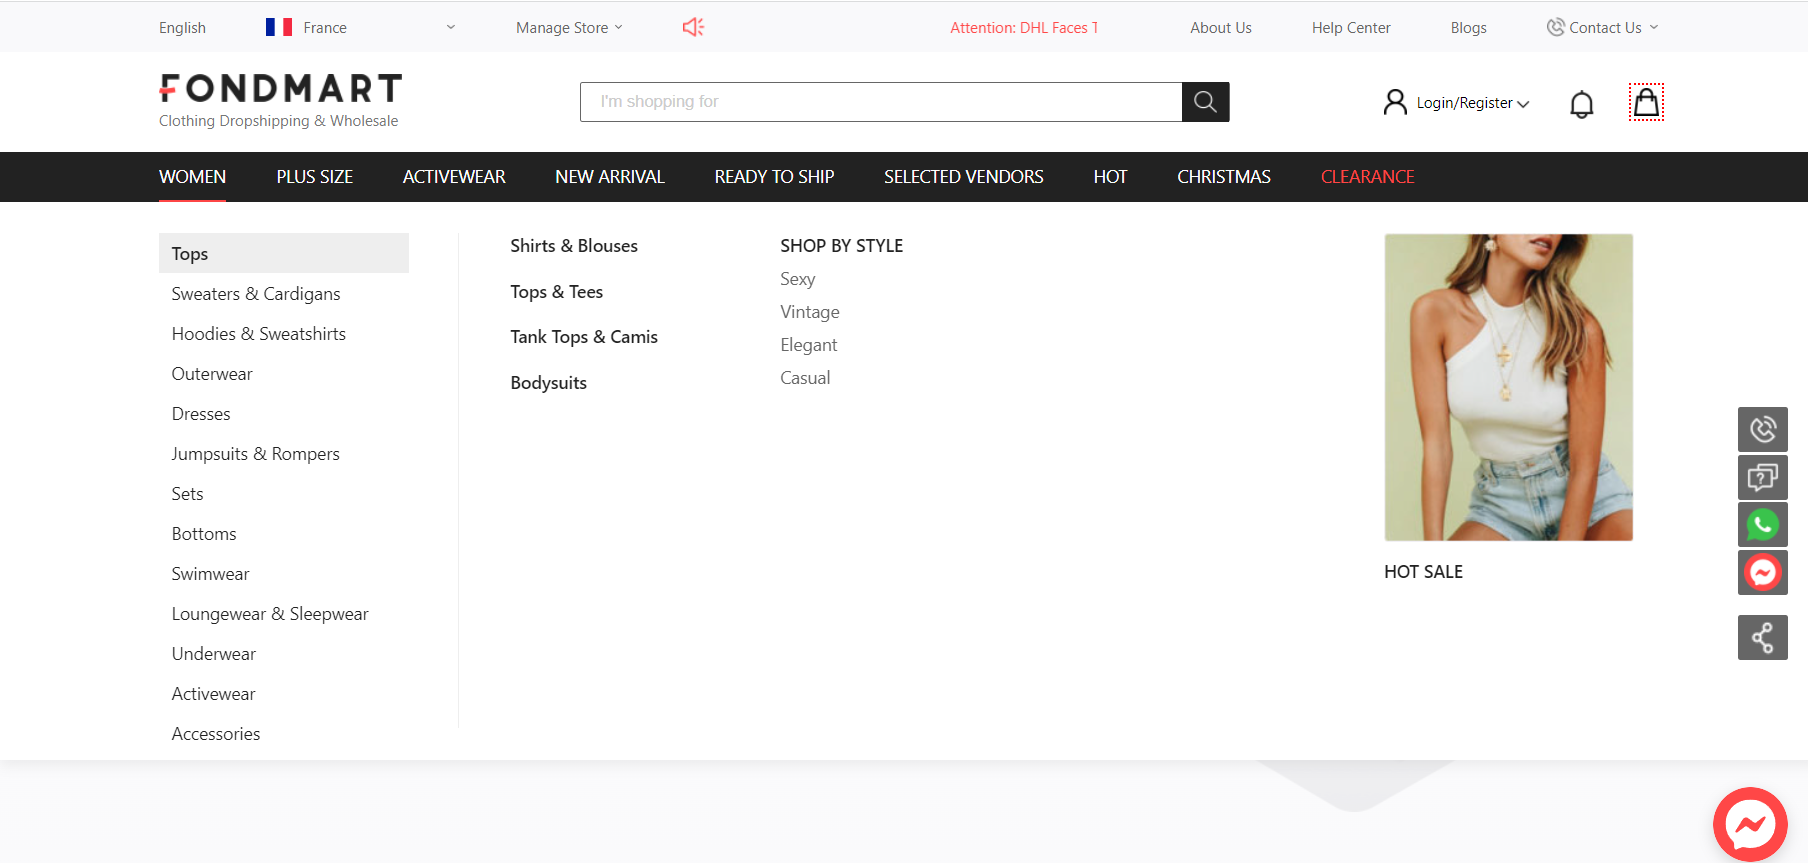
Task: Click the Tank Tops & Camis link
Action: 584,337
